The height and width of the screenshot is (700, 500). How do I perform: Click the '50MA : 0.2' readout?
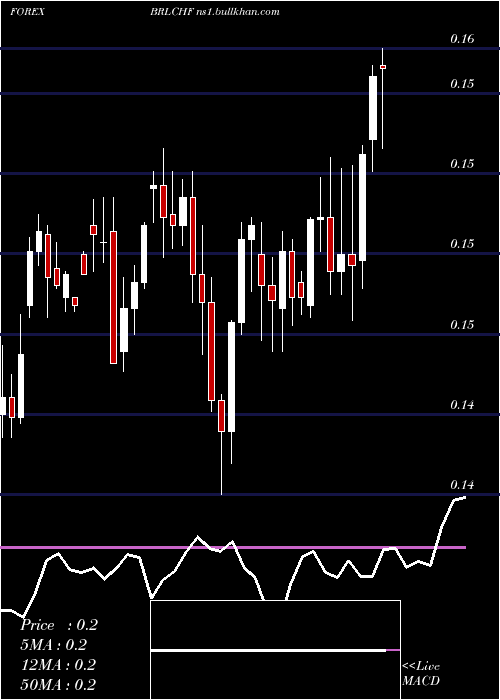pos(58,684)
